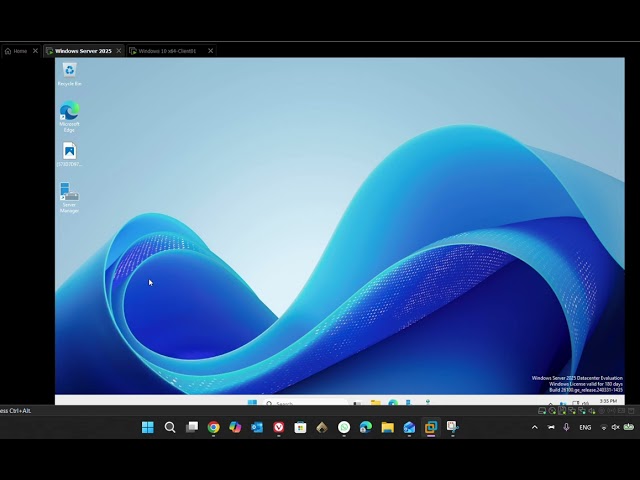Click the VMware Workstation taskbar icon
Screen dimensions: 640x480
coord(431,427)
